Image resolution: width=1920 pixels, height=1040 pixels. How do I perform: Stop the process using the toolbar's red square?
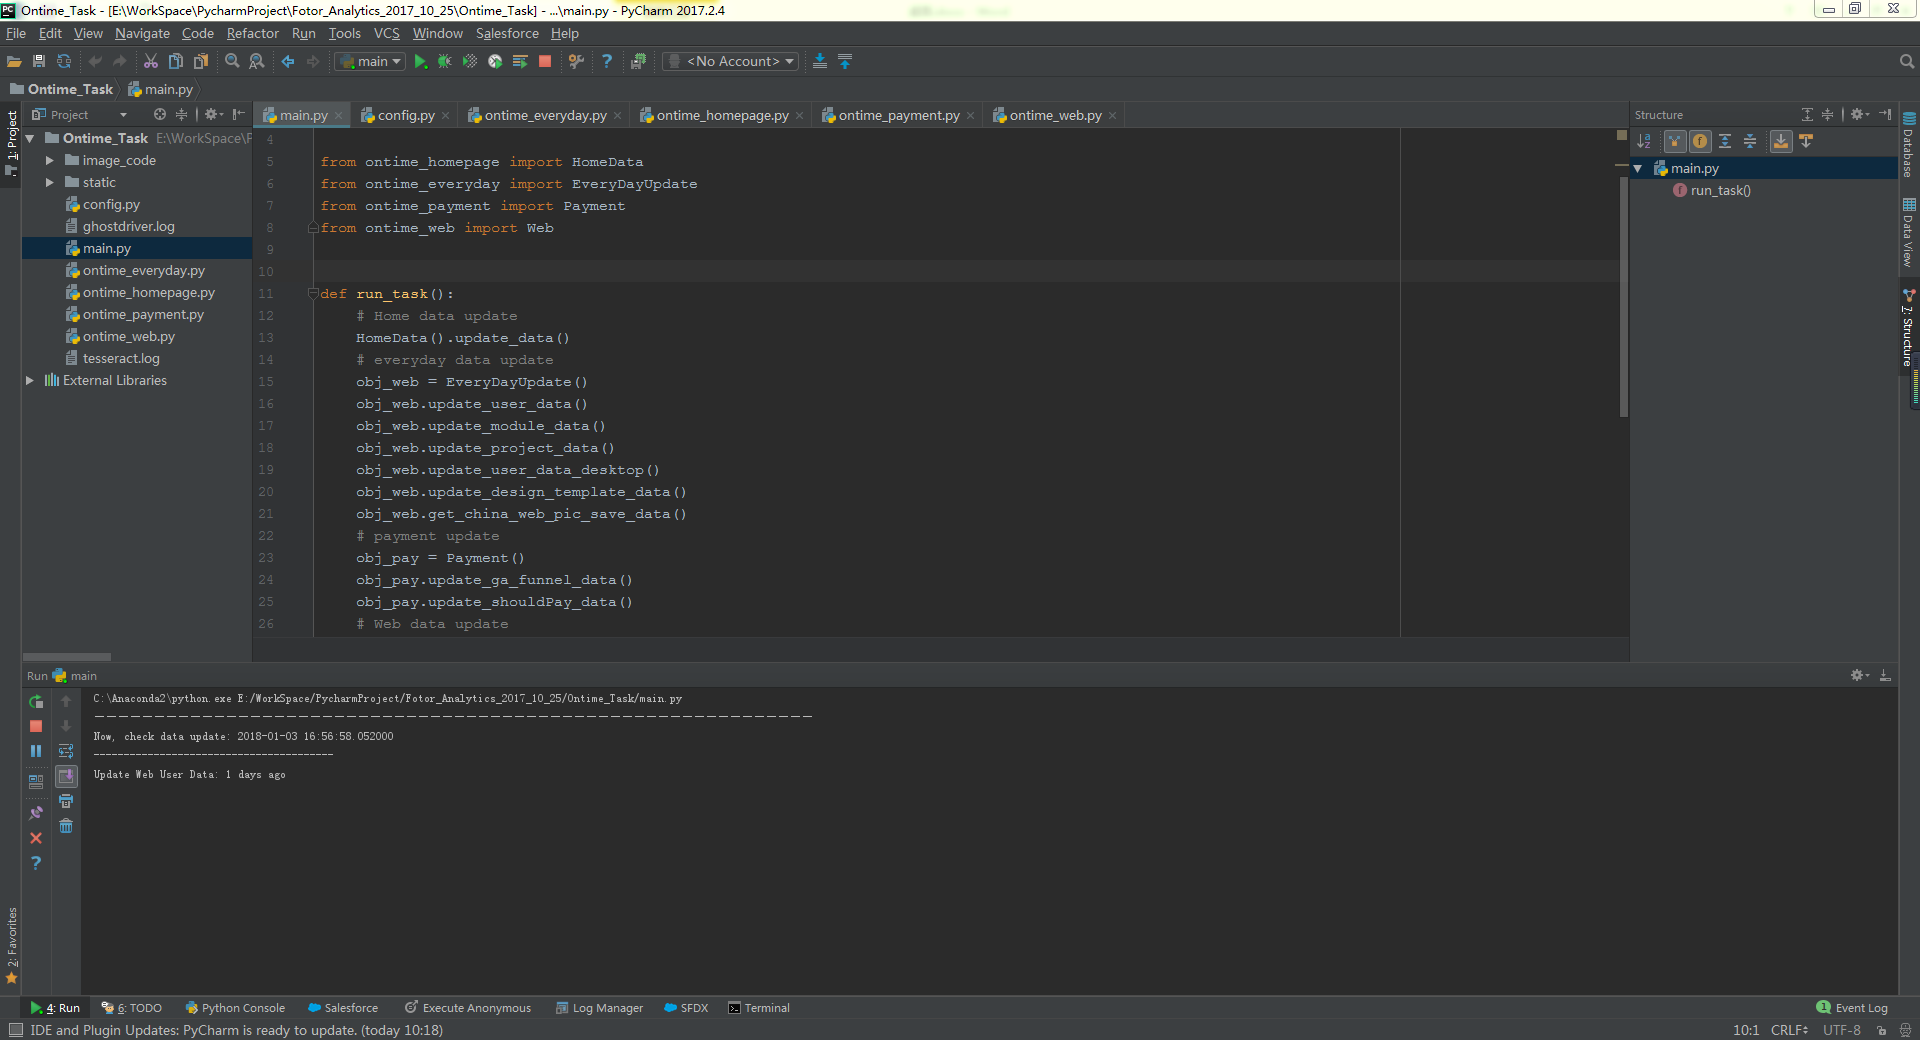tap(545, 62)
